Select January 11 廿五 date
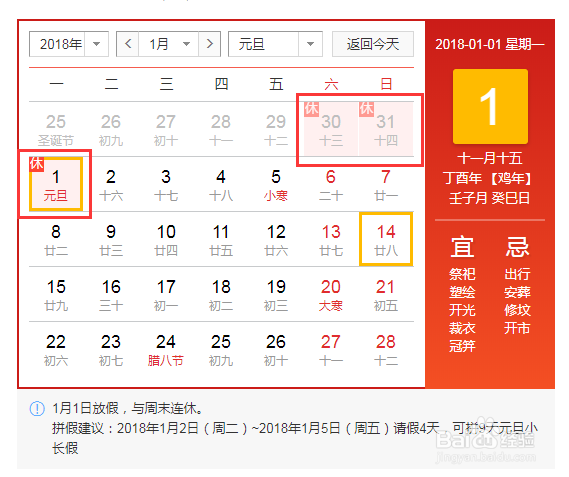569x477 pixels. [x=221, y=239]
